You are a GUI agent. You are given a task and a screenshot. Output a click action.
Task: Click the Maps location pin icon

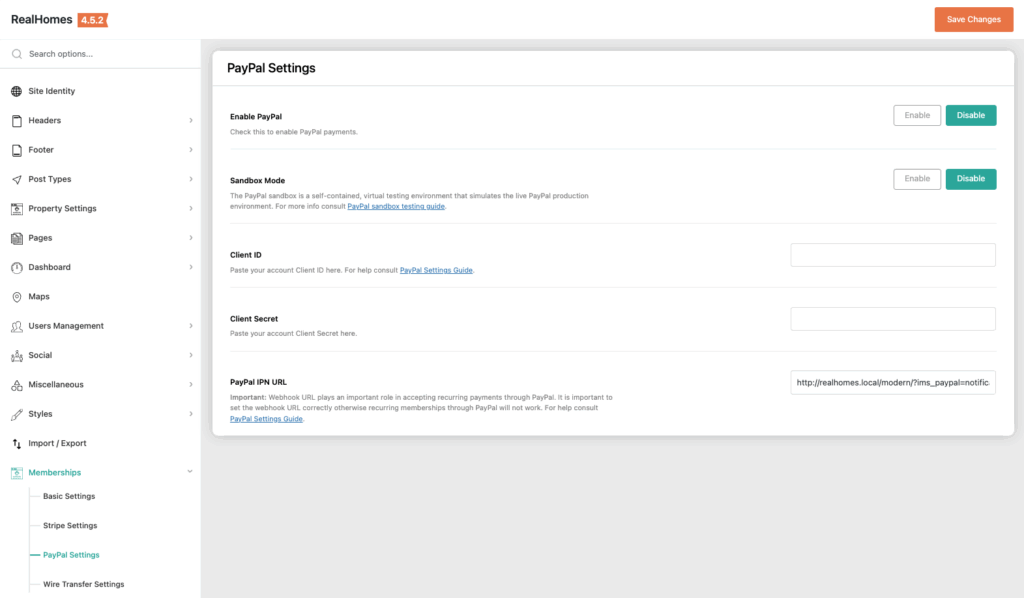click(x=16, y=297)
